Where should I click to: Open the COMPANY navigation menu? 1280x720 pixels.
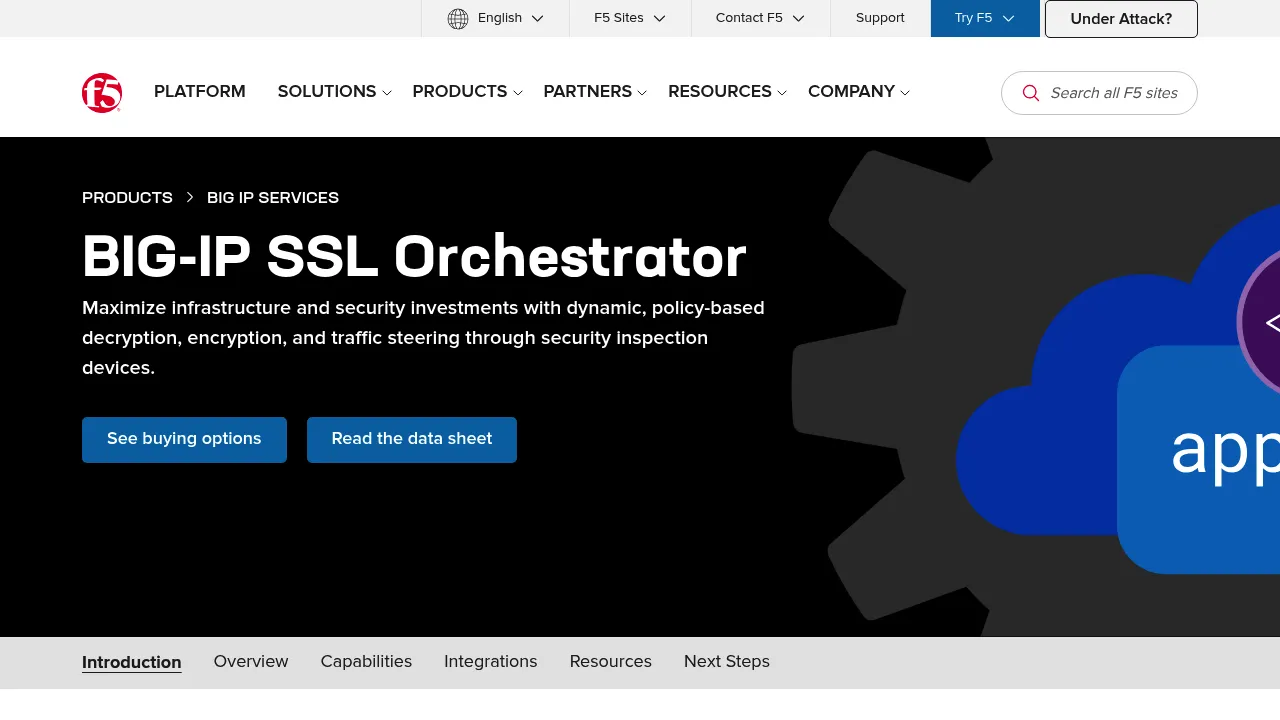point(859,92)
